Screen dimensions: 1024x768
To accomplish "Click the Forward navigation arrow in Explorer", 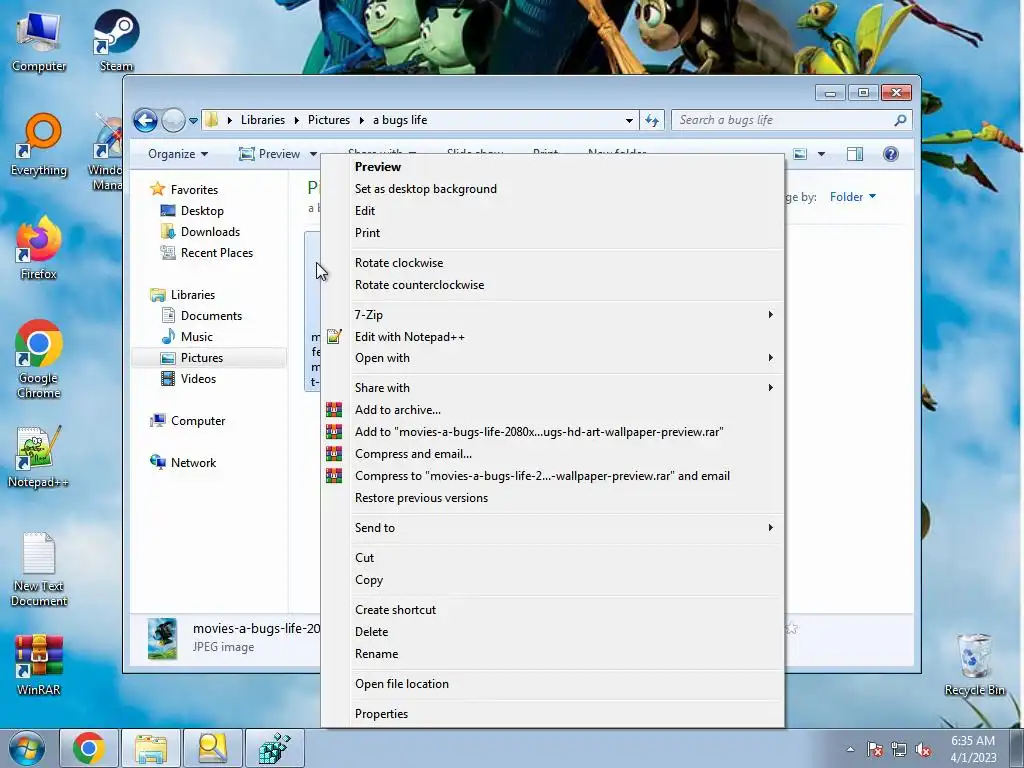I will (173, 120).
